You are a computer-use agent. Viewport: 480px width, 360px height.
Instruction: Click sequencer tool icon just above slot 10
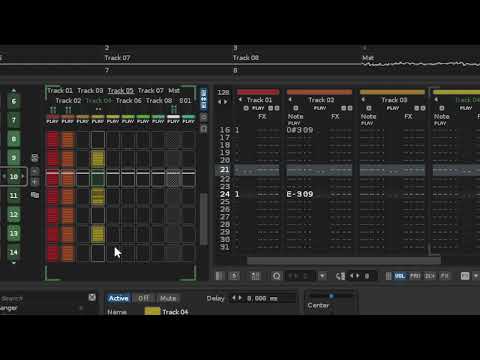point(35,171)
